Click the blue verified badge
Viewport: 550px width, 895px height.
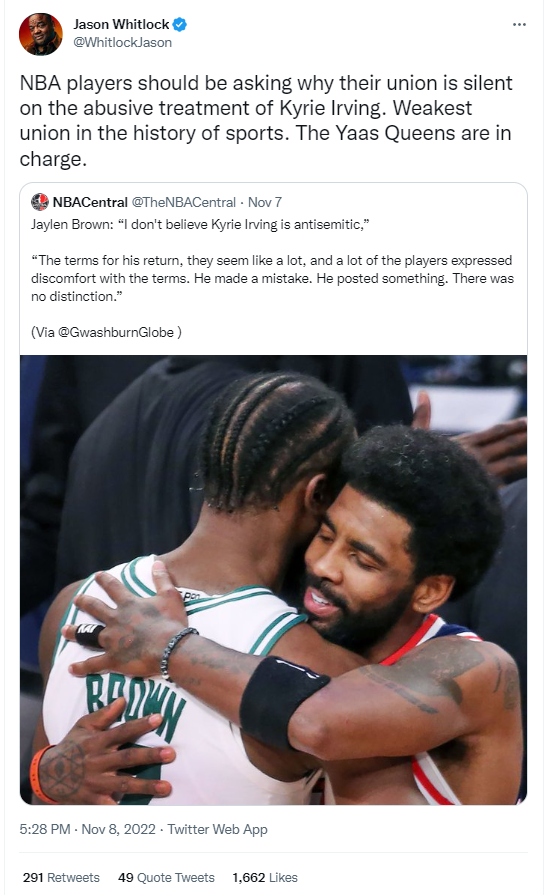coord(180,25)
